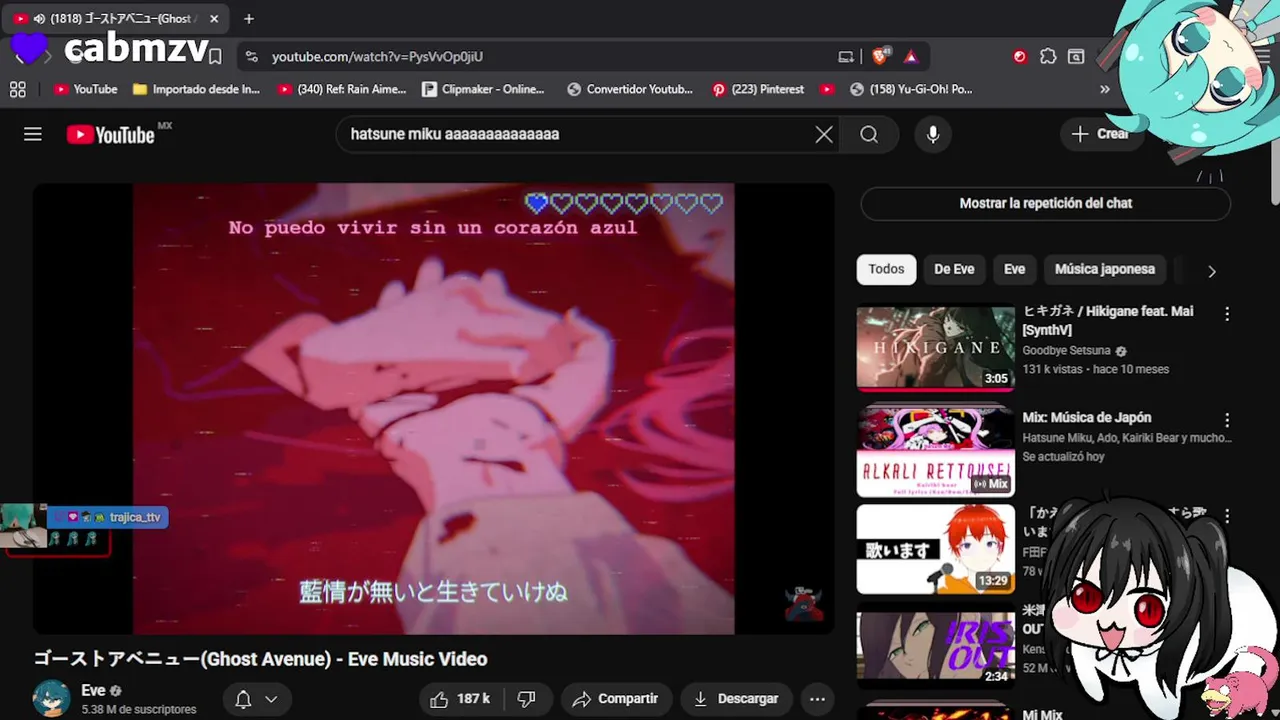The height and width of the screenshot is (720, 1280).
Task: Open the Eve channel watermark in video
Action: pos(804,604)
